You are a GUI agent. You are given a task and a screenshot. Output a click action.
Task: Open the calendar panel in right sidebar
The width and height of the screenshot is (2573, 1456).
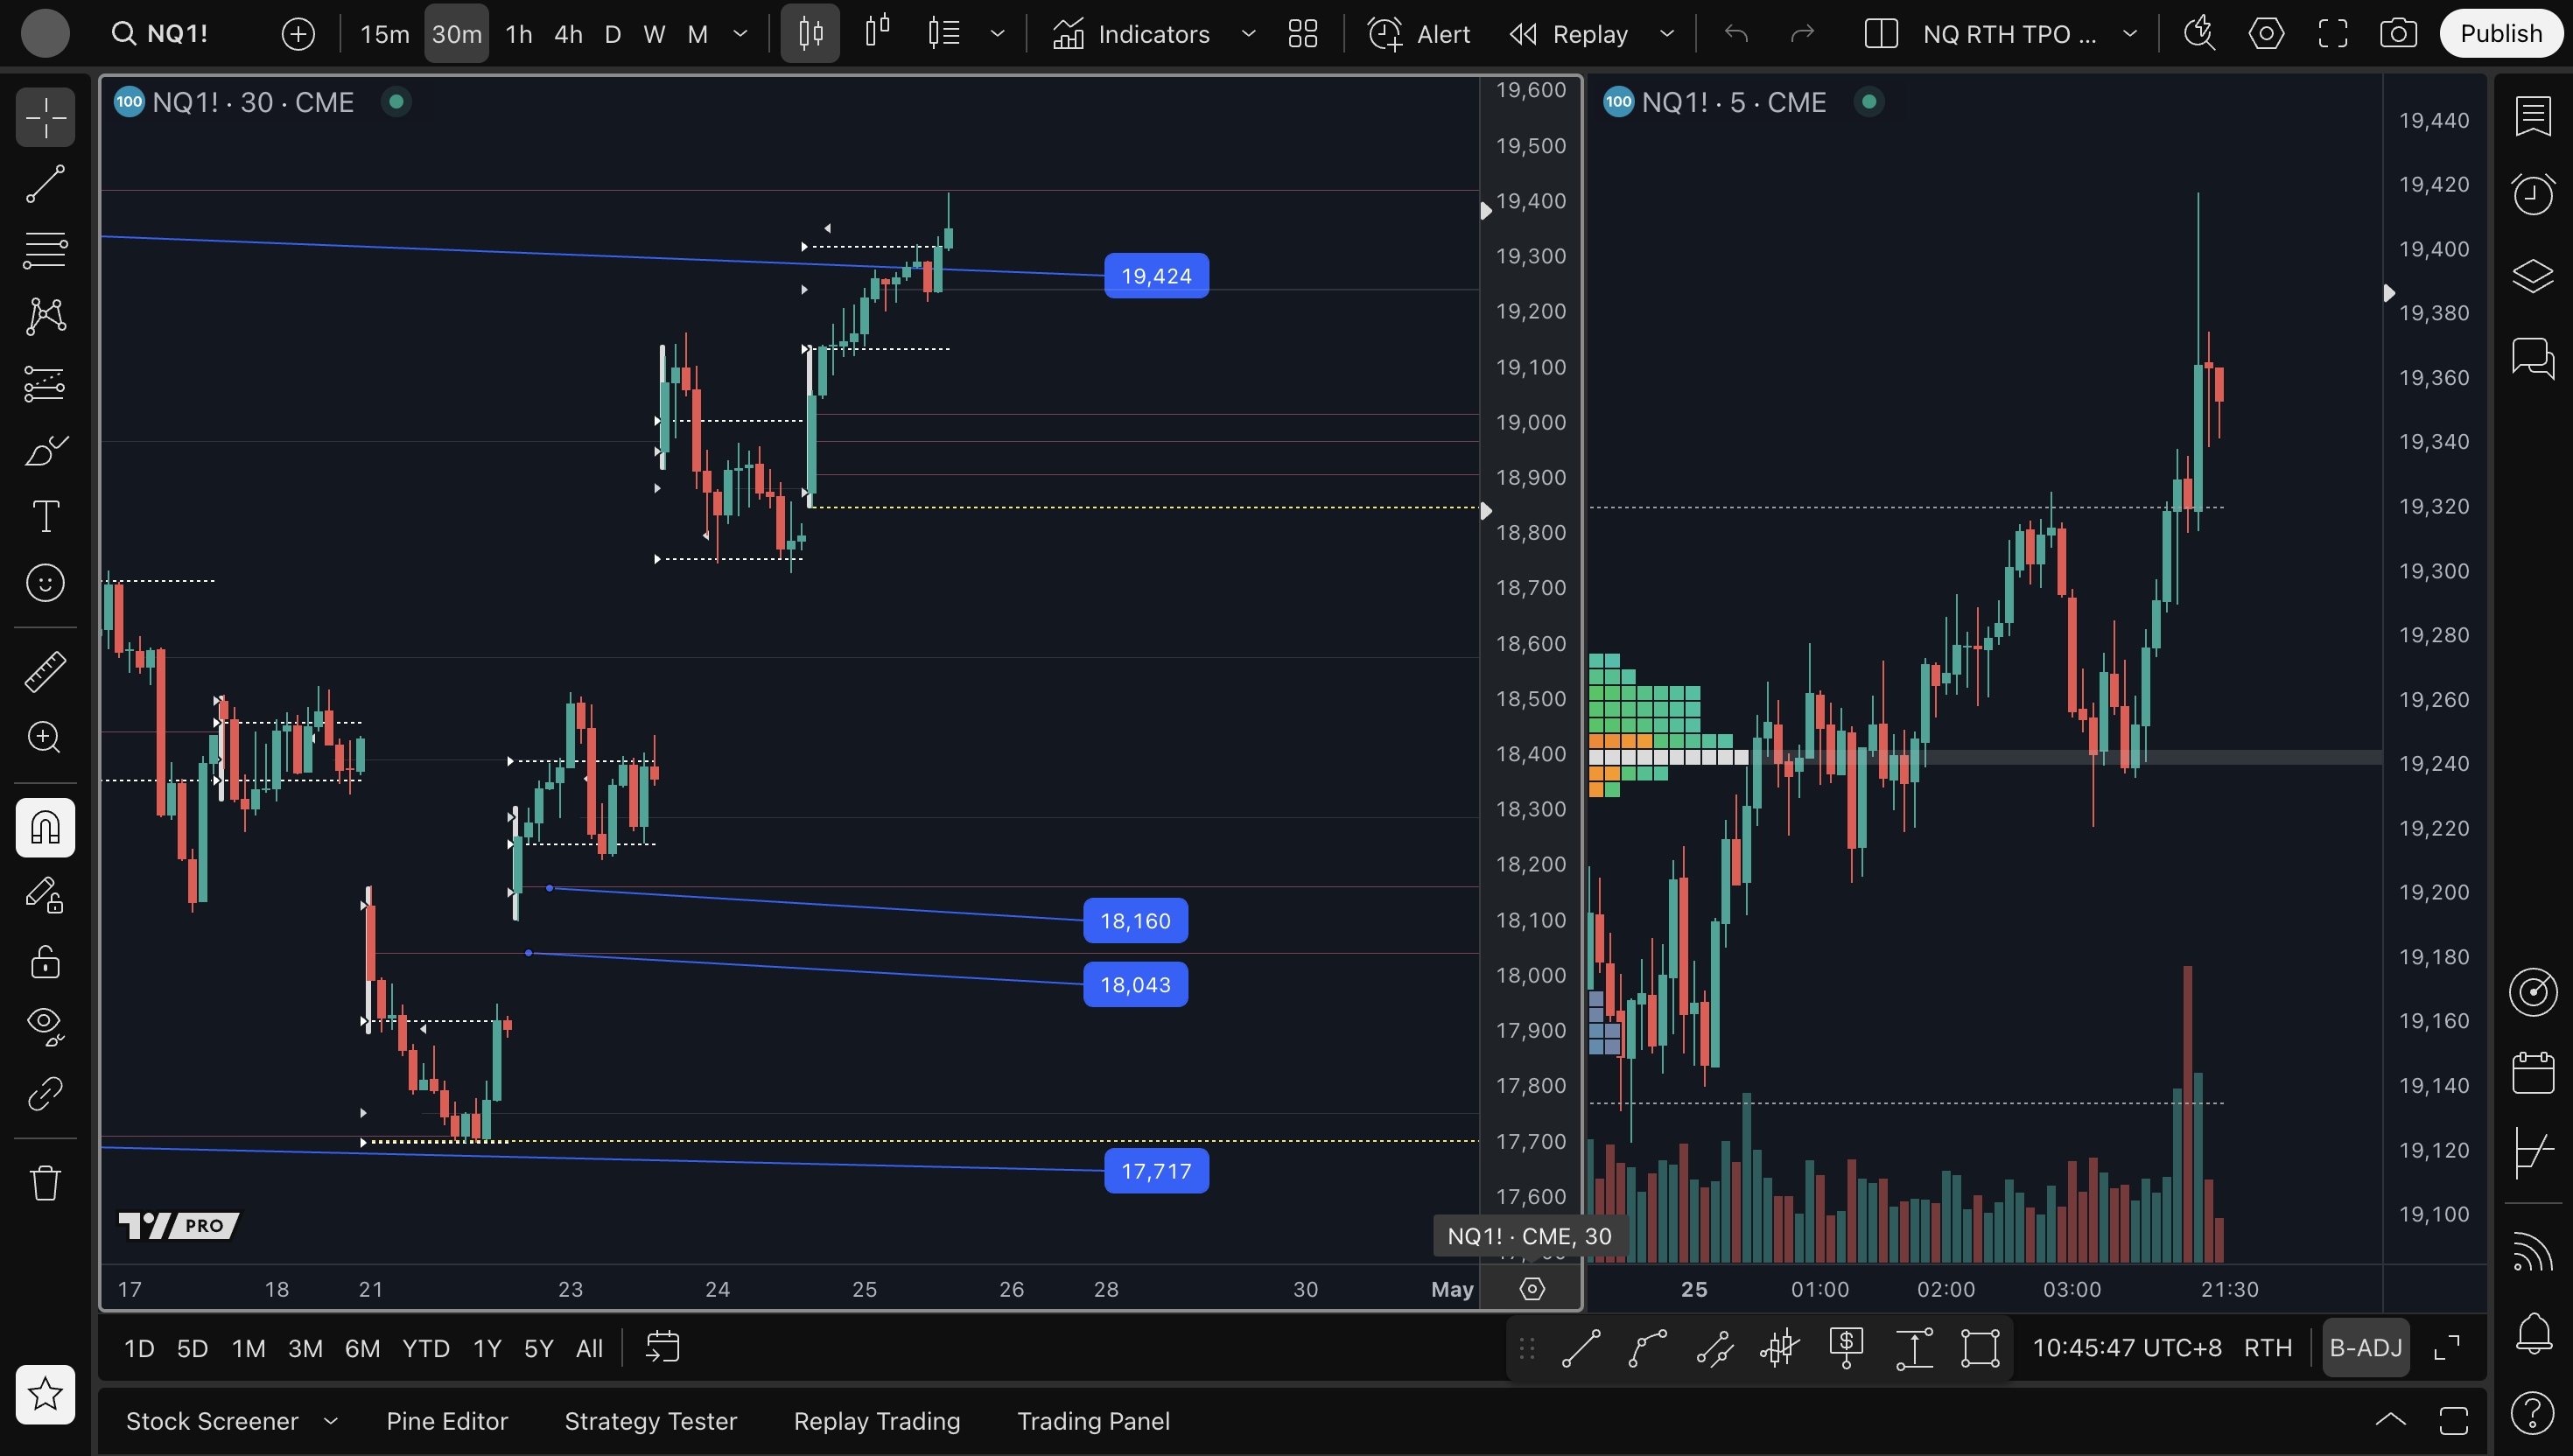2532,1073
